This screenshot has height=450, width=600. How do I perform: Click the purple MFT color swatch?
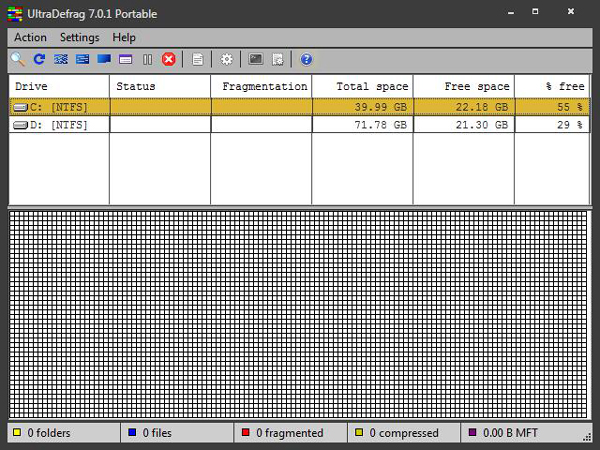473,432
